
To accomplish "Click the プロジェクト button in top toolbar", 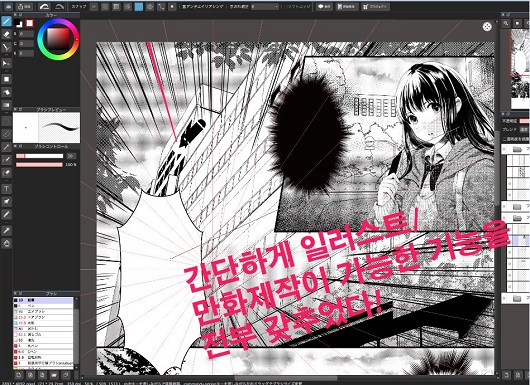I will pos(375,6).
